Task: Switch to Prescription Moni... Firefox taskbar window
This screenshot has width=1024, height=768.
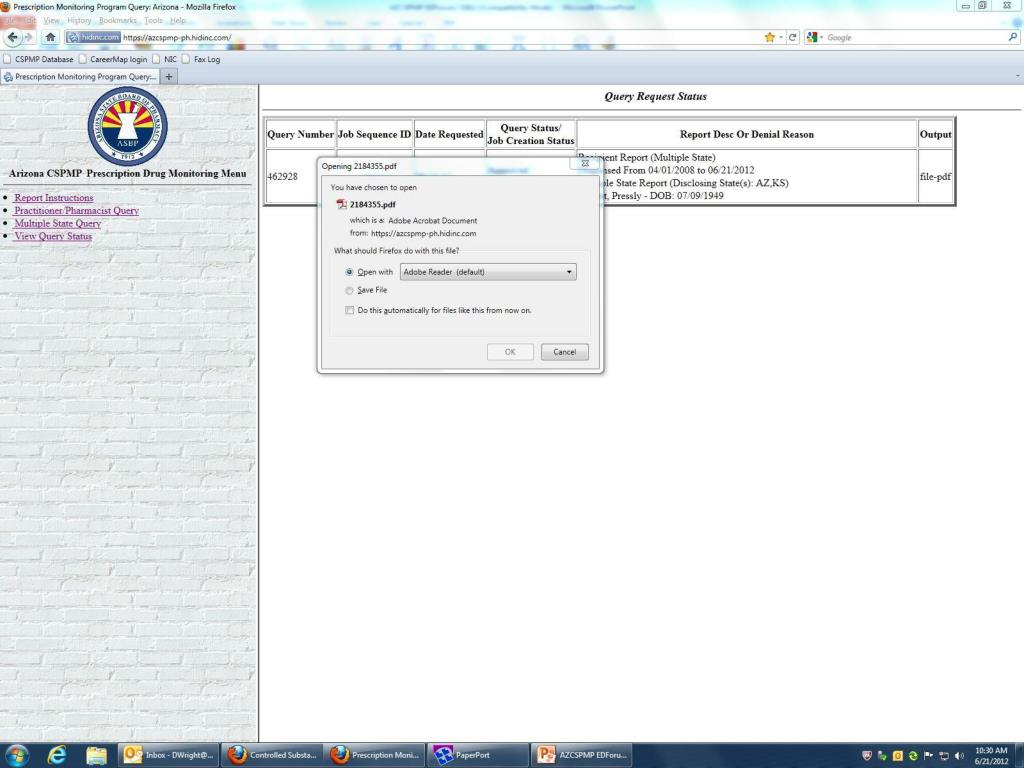Action: [x=374, y=755]
